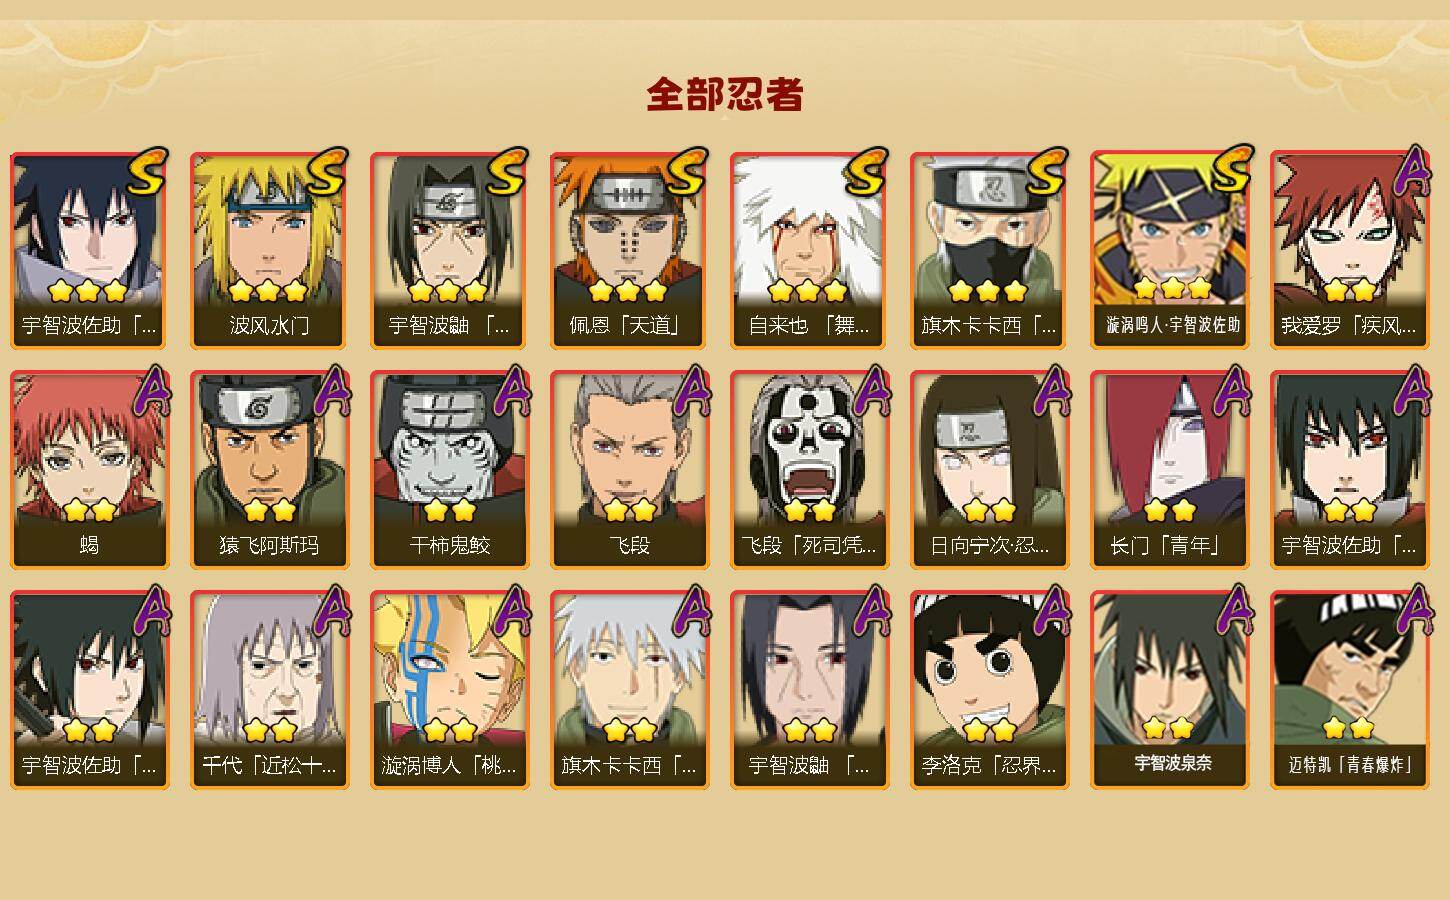The height and width of the screenshot is (900, 1450).
Task: Click the A rank badge on 我爱罗
Action: pyautogui.click(x=1411, y=170)
